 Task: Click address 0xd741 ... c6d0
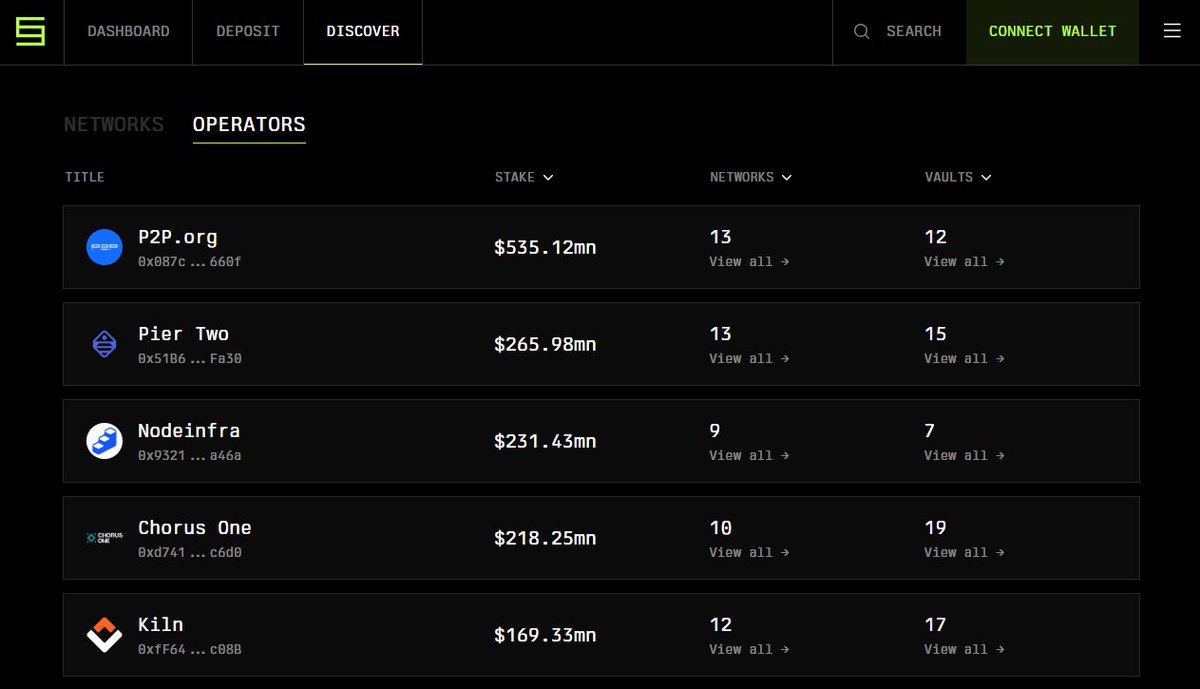click(x=190, y=553)
